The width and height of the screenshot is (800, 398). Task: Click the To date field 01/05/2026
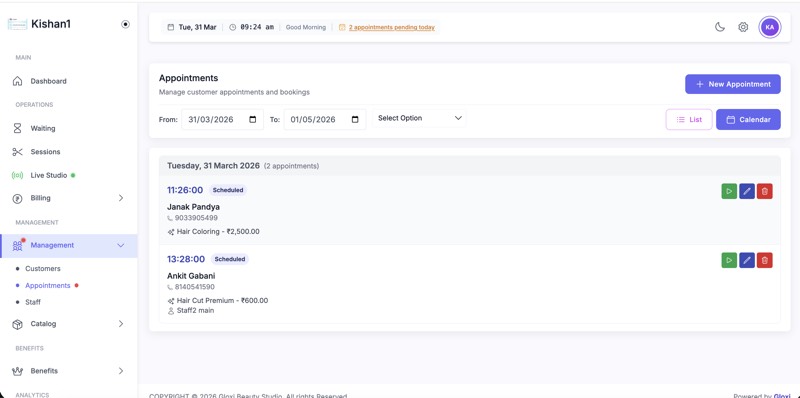coord(325,119)
